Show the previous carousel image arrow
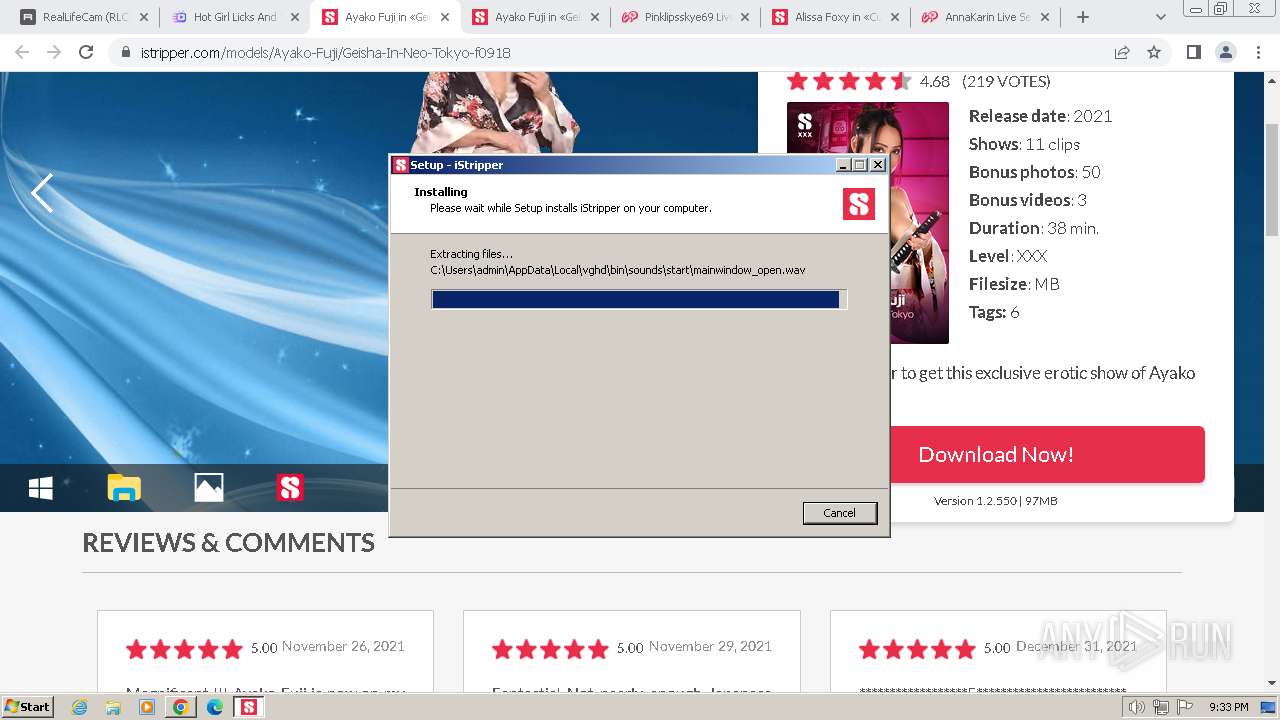Screen dimensions: 1280x720 click(x=41, y=193)
